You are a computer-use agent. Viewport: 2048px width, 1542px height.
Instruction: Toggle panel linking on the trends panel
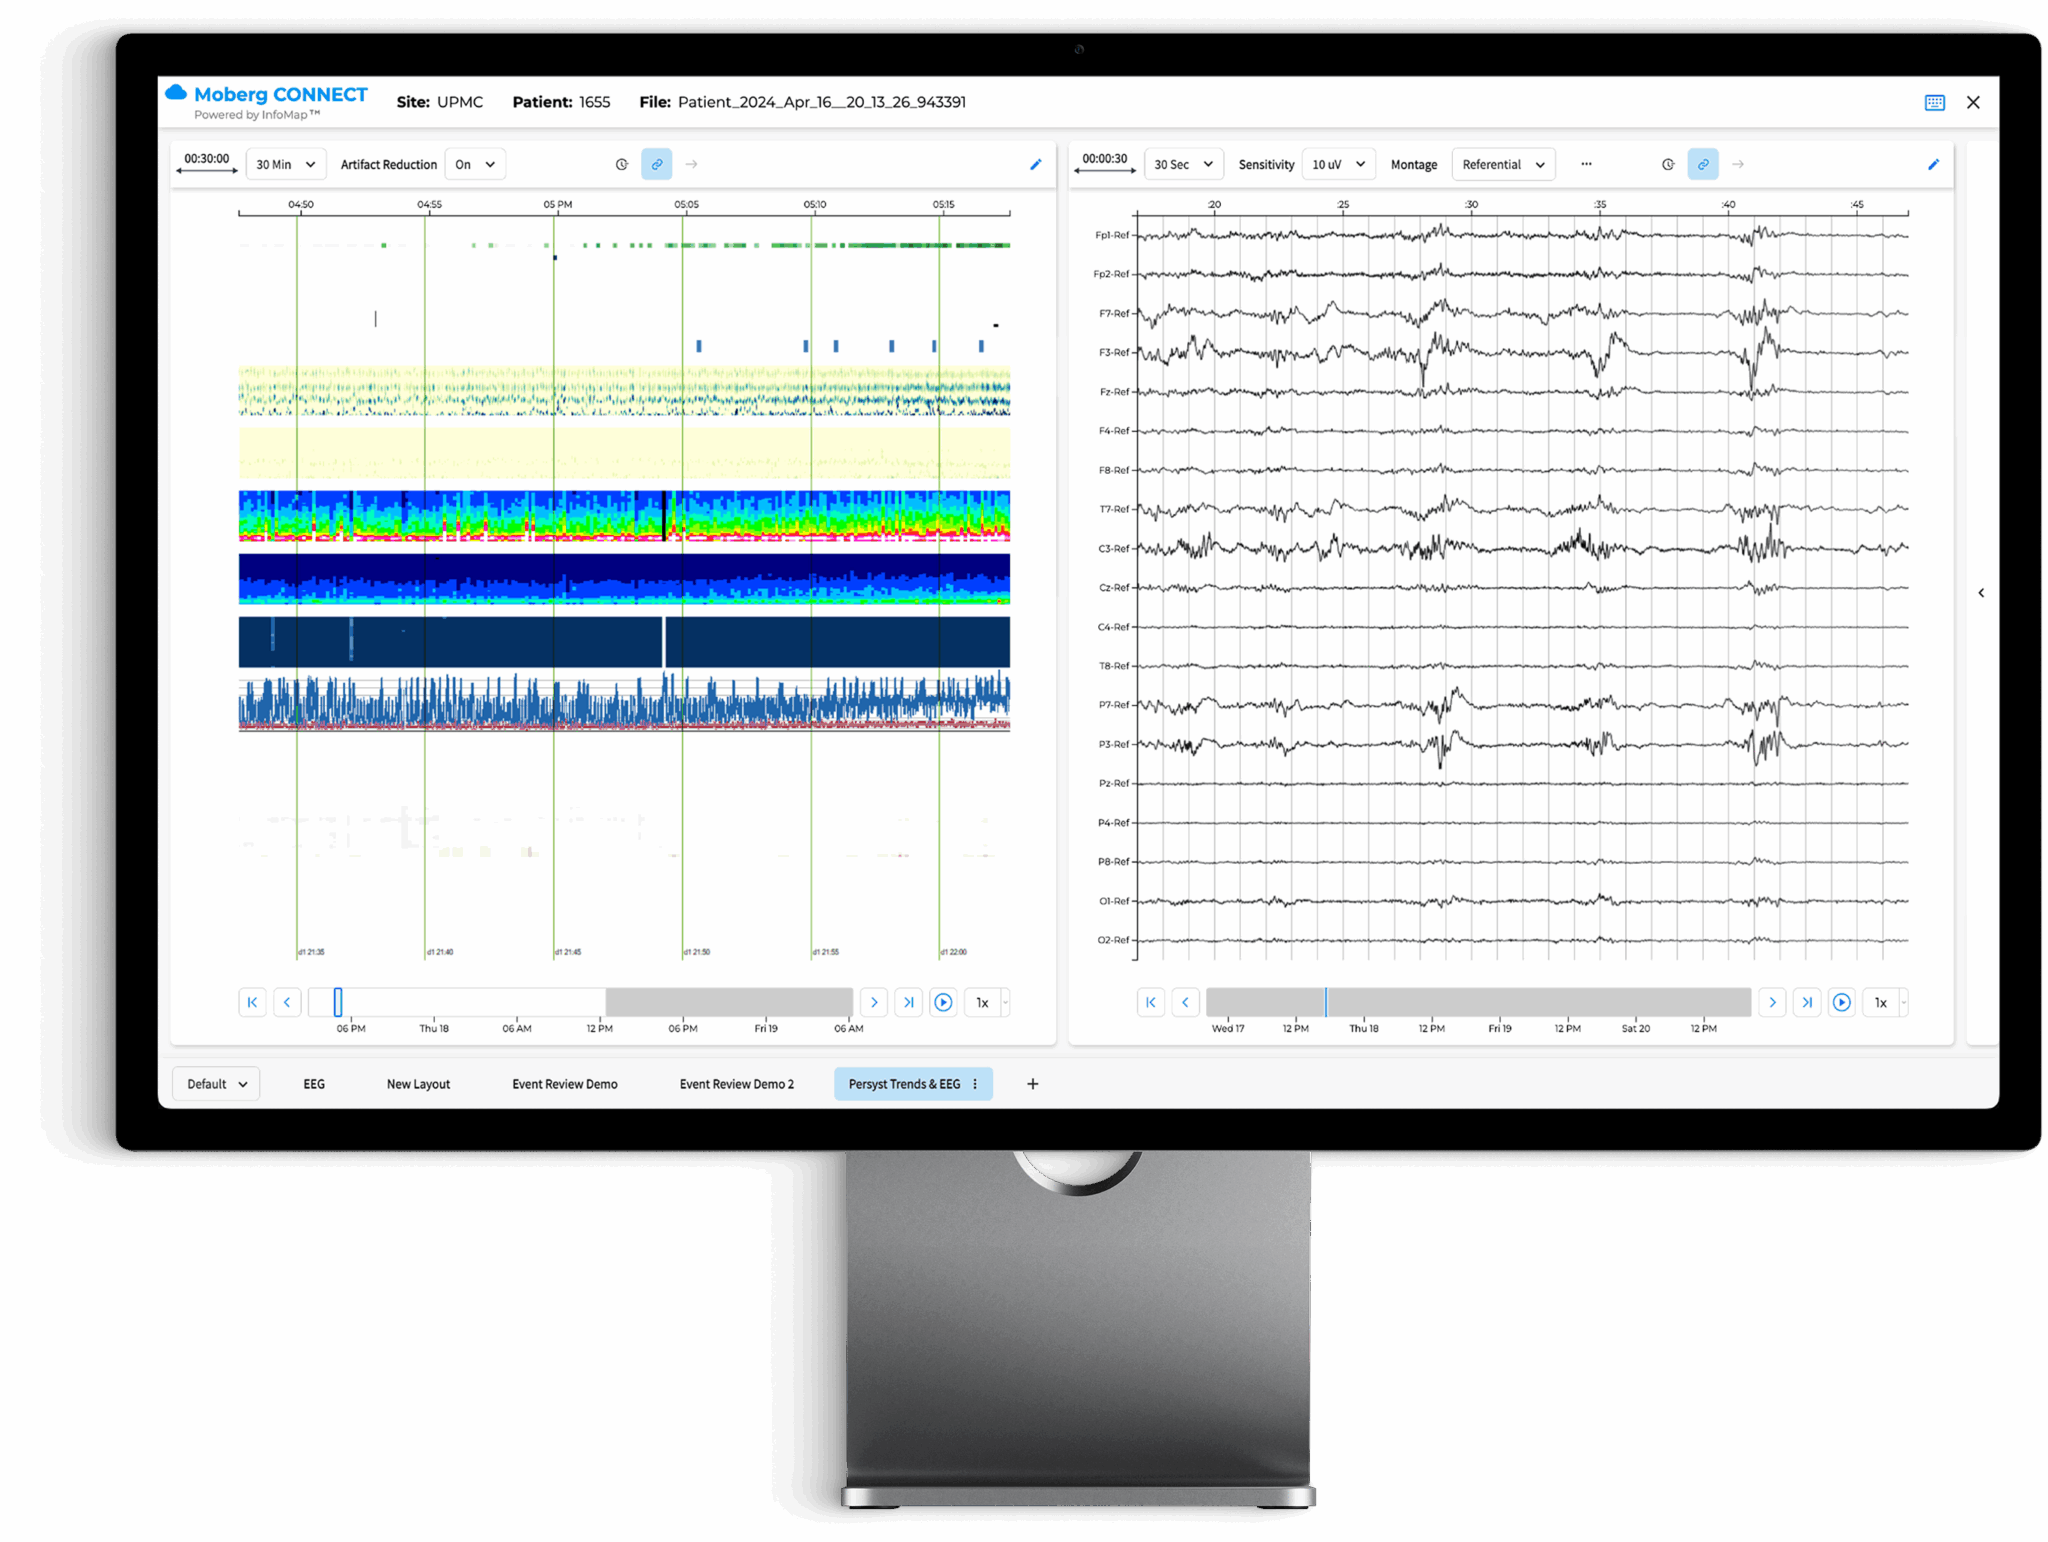click(x=657, y=164)
